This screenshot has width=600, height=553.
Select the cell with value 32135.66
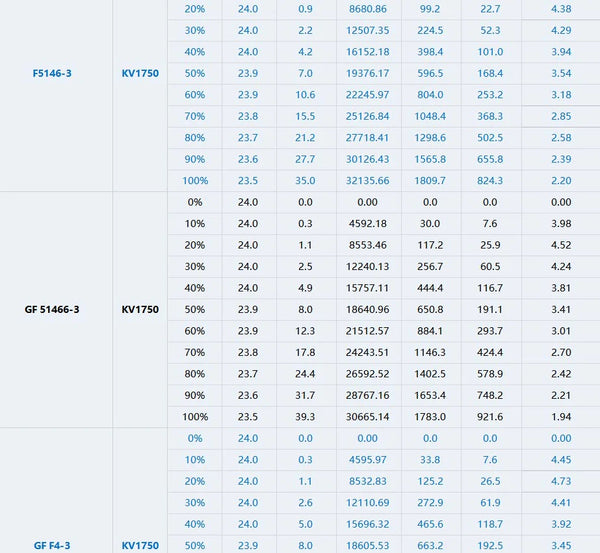(x=367, y=181)
